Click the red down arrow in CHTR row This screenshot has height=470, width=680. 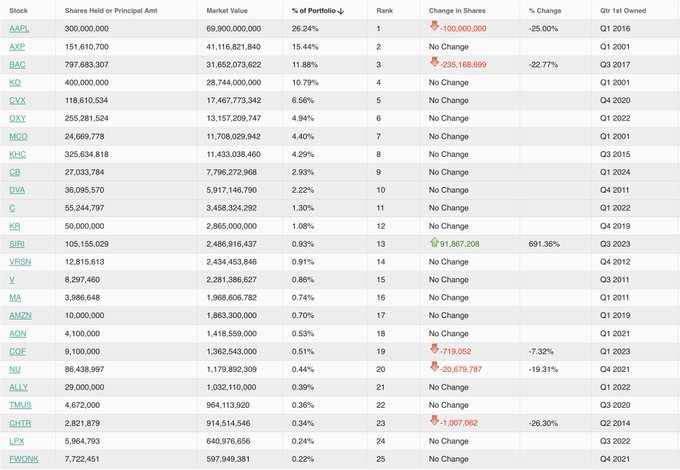coord(434,420)
